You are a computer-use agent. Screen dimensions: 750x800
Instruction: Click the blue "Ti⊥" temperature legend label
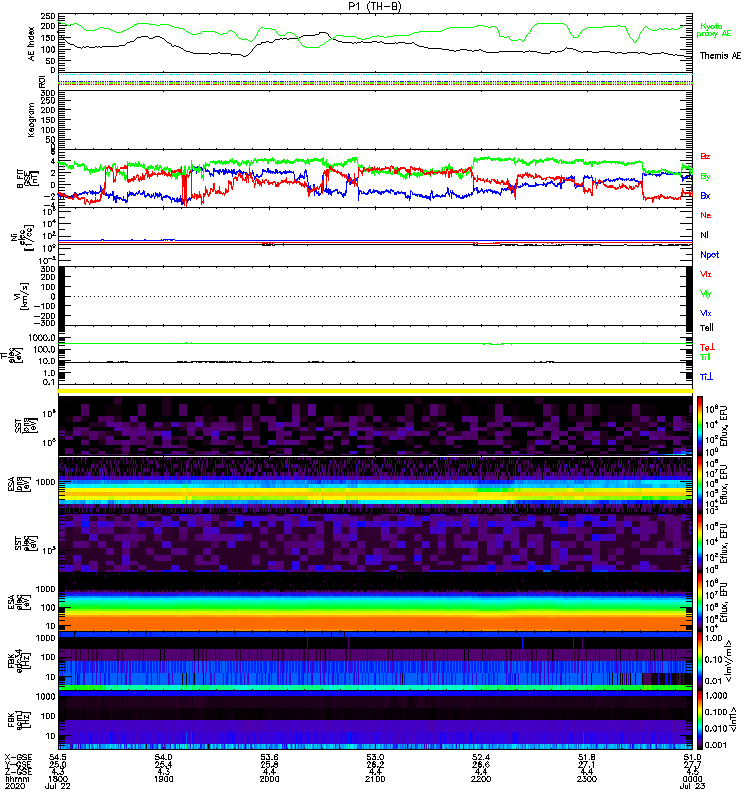(x=706, y=377)
